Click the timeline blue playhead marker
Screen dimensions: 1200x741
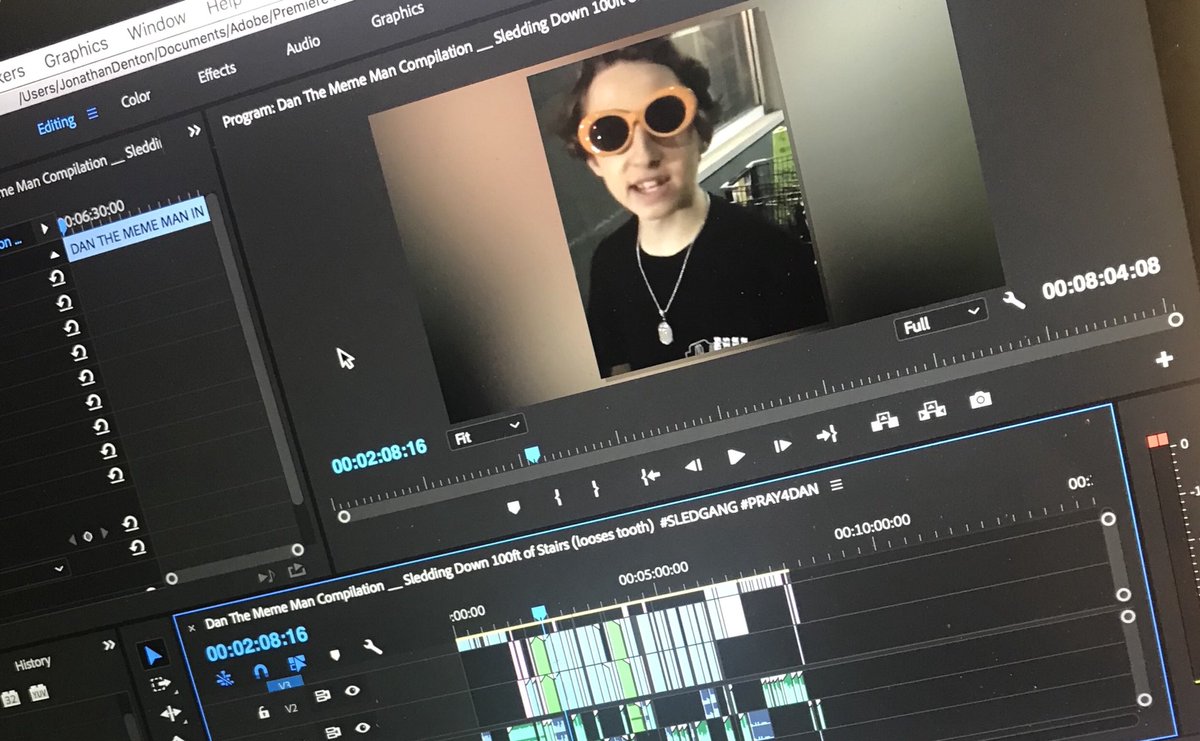(x=538, y=612)
